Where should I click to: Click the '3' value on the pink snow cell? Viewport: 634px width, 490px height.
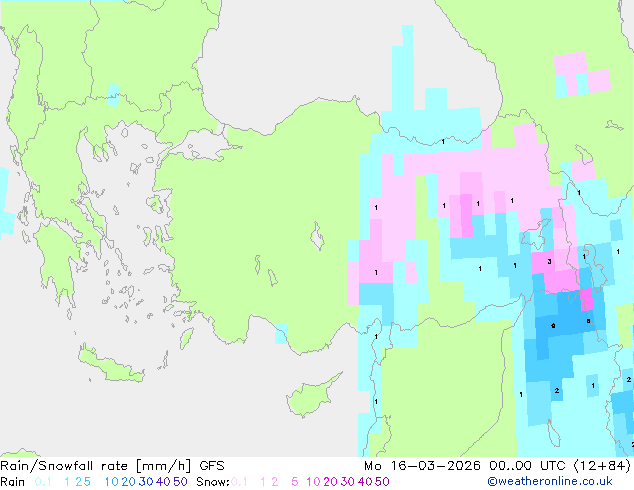pos(549,262)
